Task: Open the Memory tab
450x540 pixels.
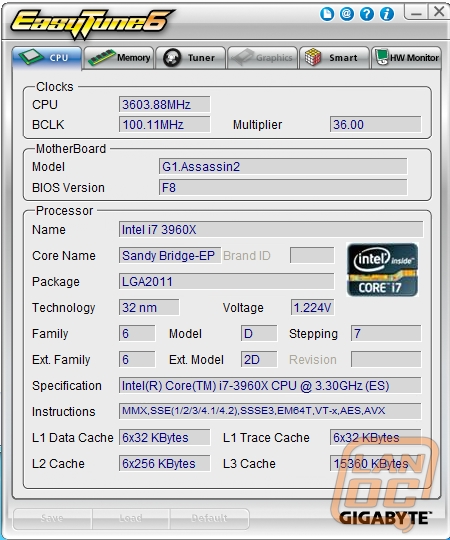Action: (x=119, y=58)
